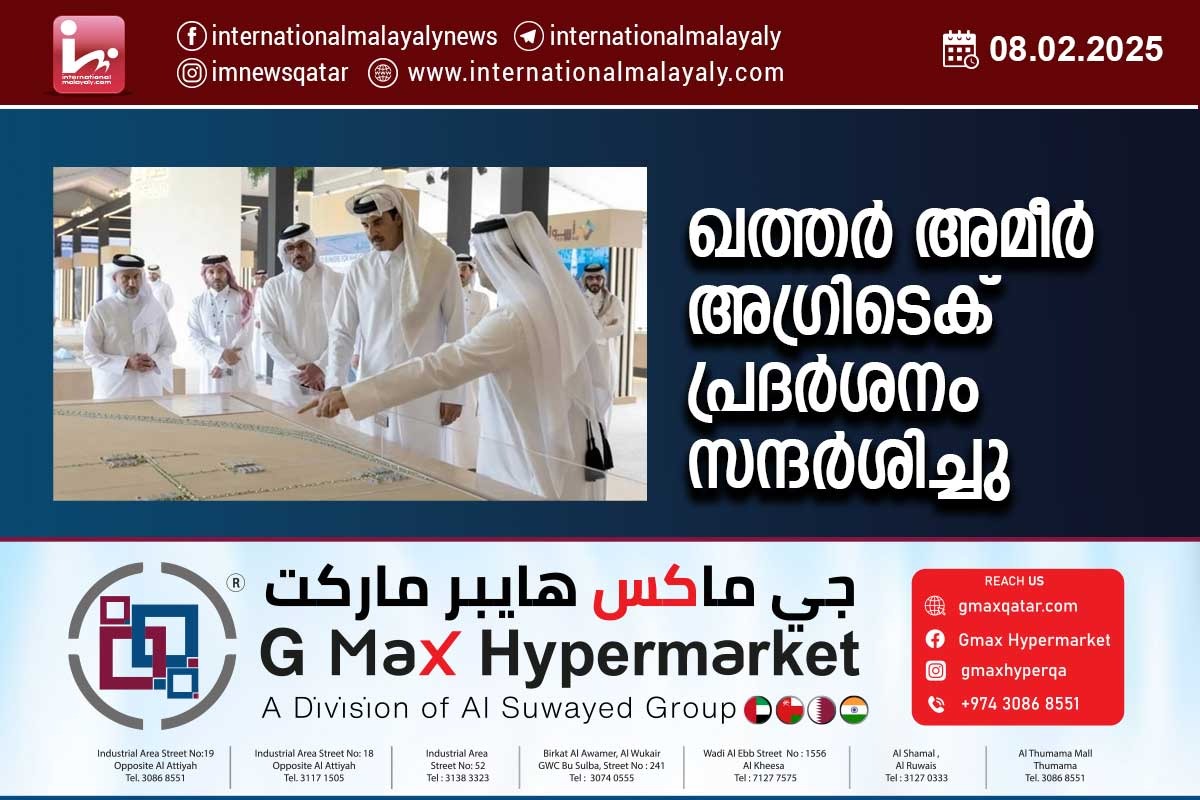Viewport: 1200px width, 800px height.
Task: Click Wadi Al Ebb Street No : 1556 address
Action: tap(765, 765)
